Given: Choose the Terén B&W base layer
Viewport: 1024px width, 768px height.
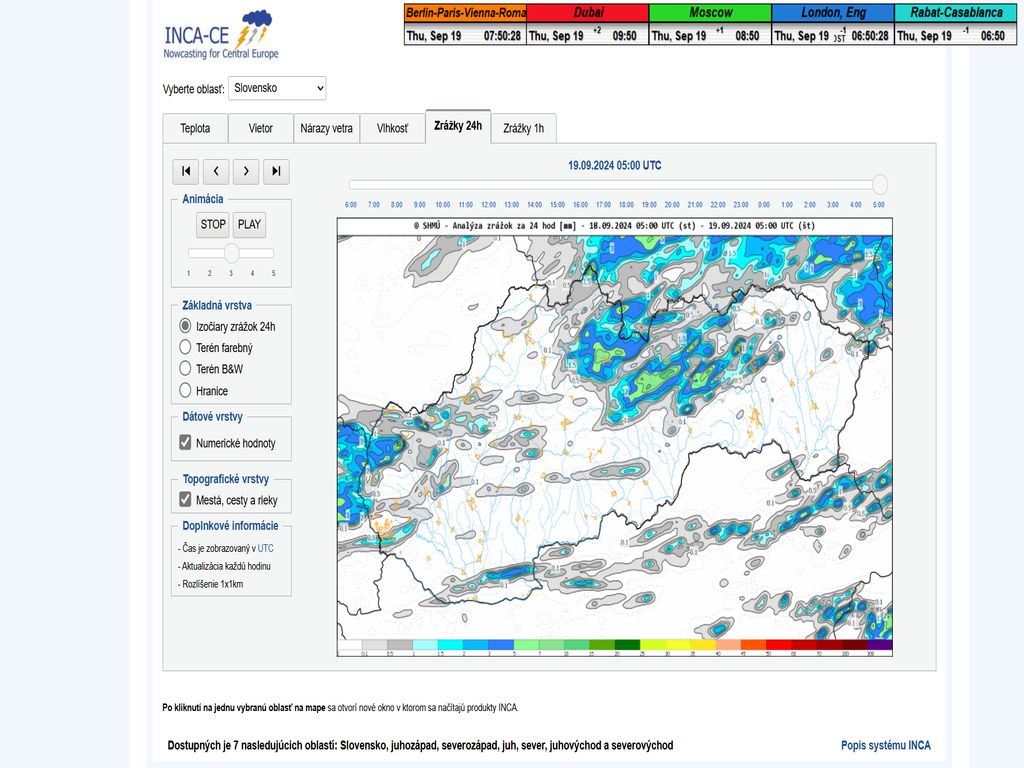Looking at the screenshot, I should (185, 369).
